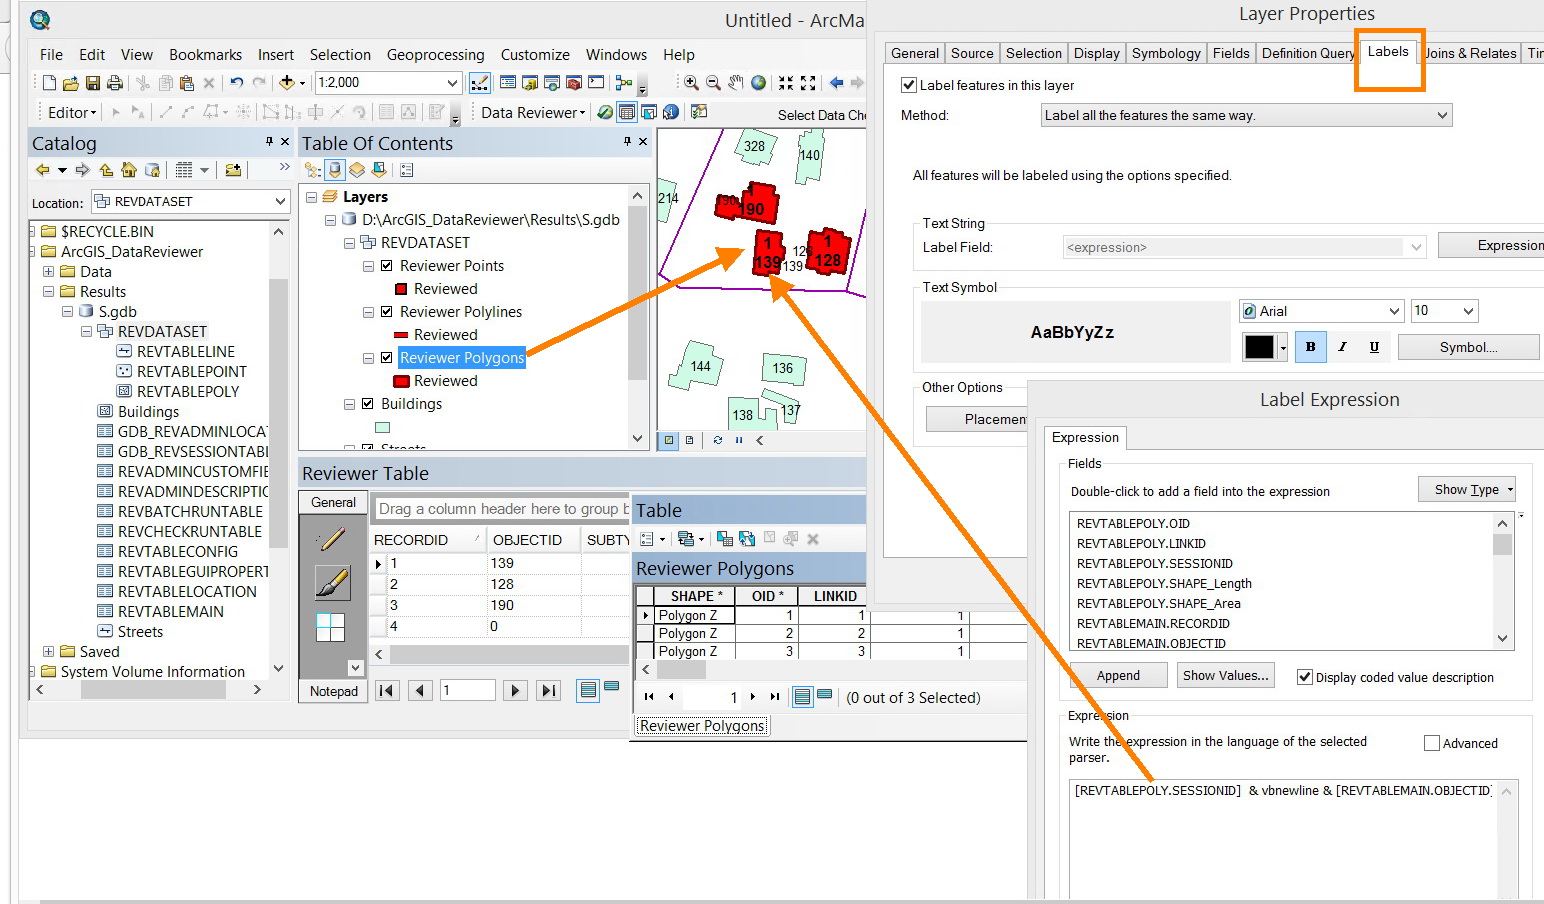Enable the Advanced expression checkbox

pos(1432,743)
